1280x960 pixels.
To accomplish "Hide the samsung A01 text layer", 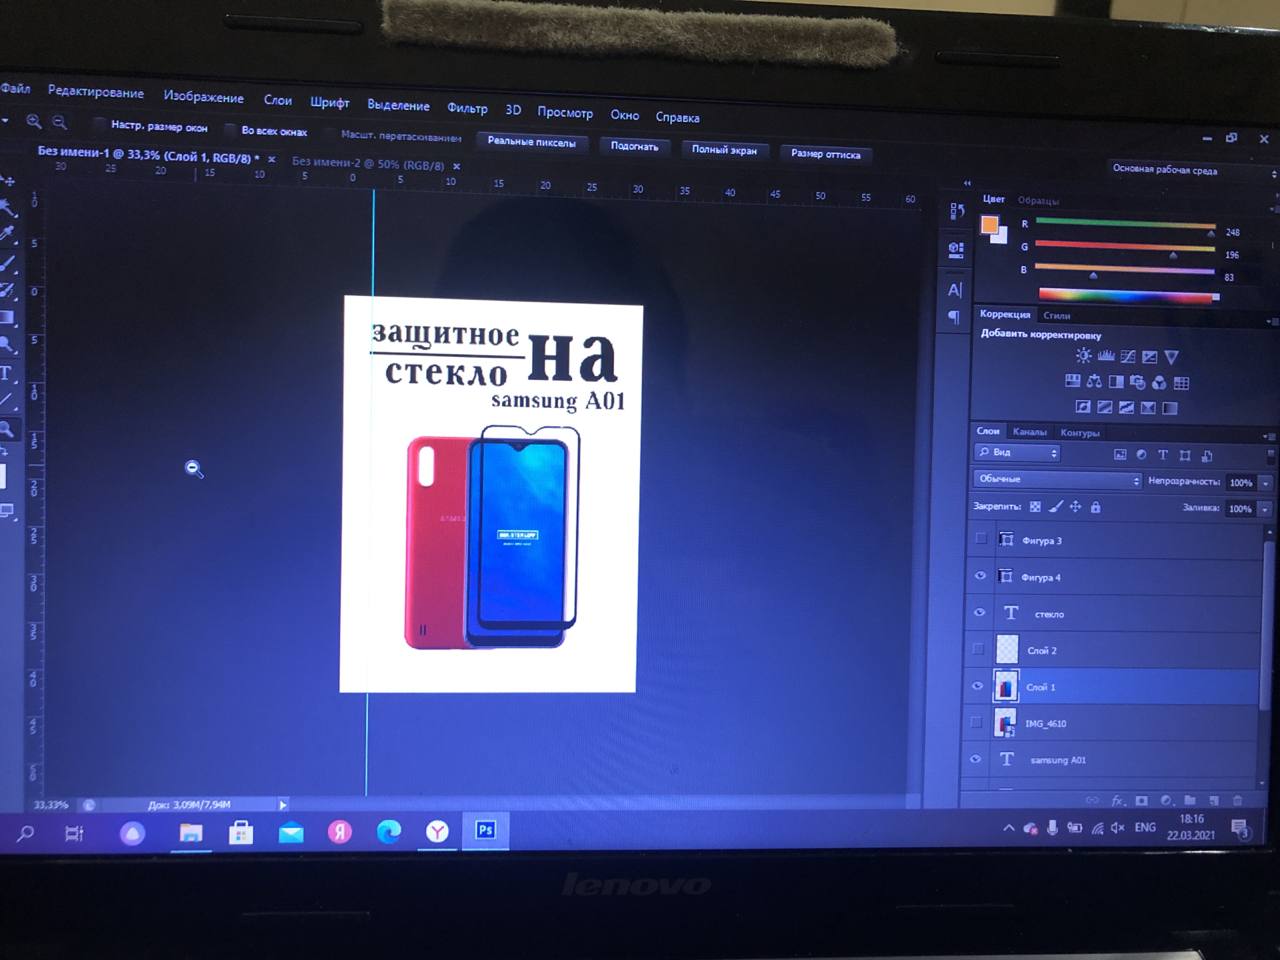I will tap(975, 758).
